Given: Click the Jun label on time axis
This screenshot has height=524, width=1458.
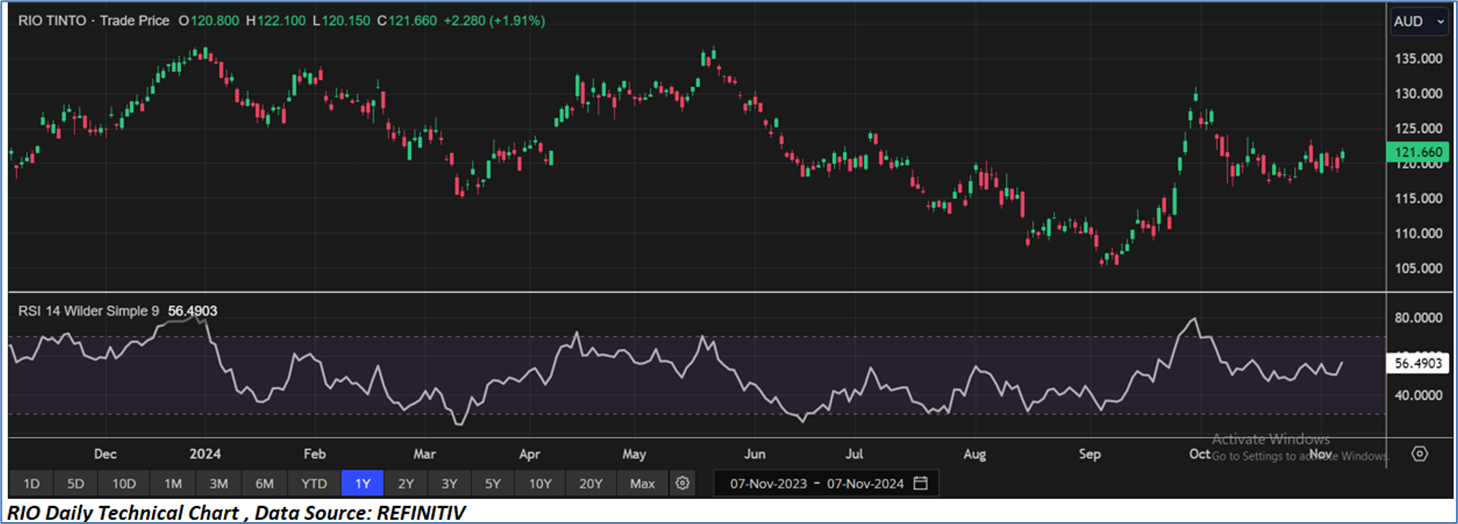Looking at the screenshot, I should tap(755, 454).
